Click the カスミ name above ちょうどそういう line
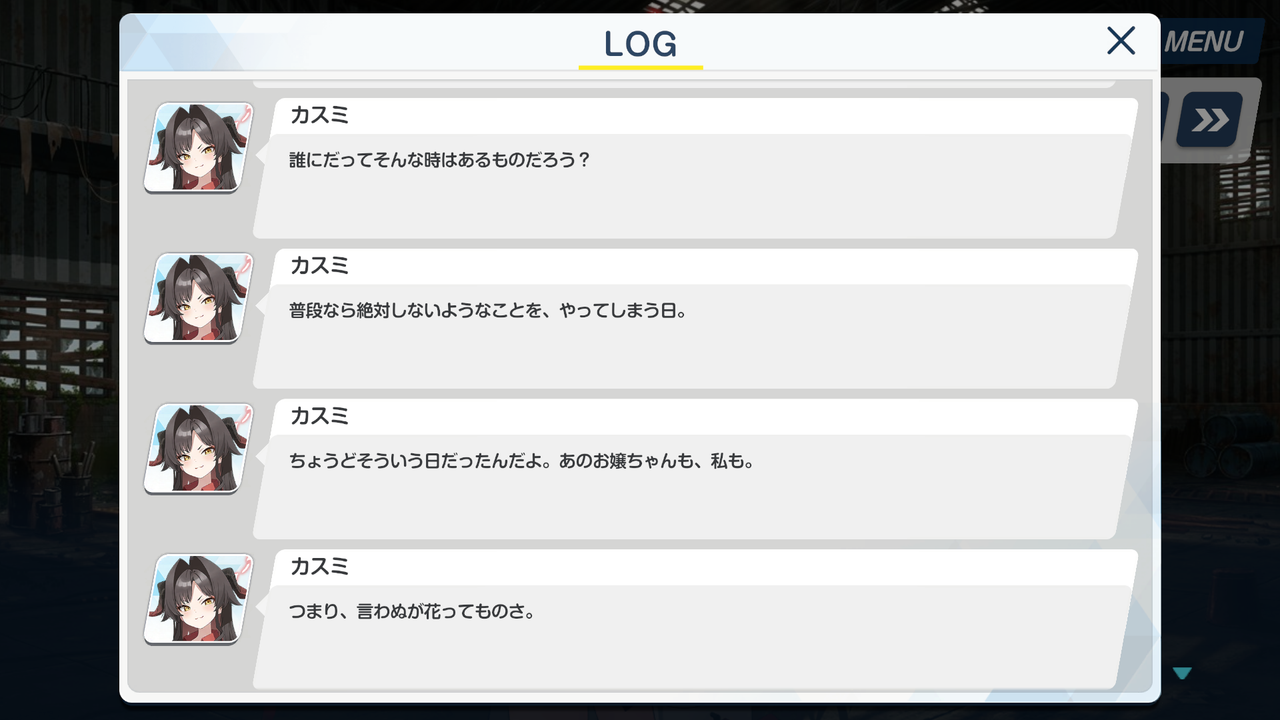1280x720 pixels. pyautogui.click(x=319, y=415)
